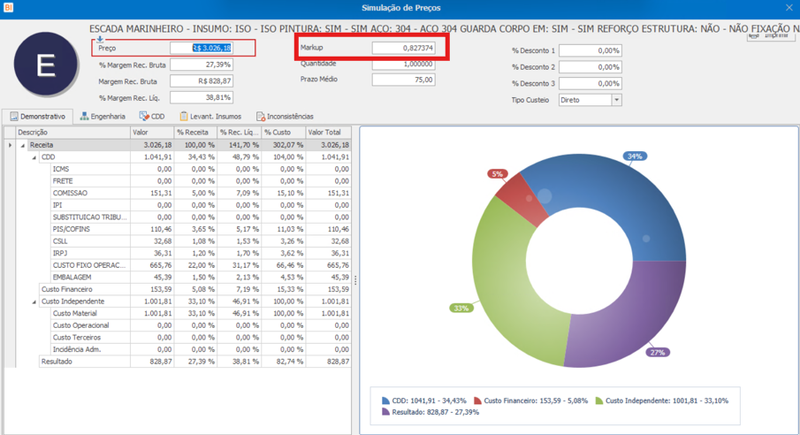Open the CDD tab

152,116
